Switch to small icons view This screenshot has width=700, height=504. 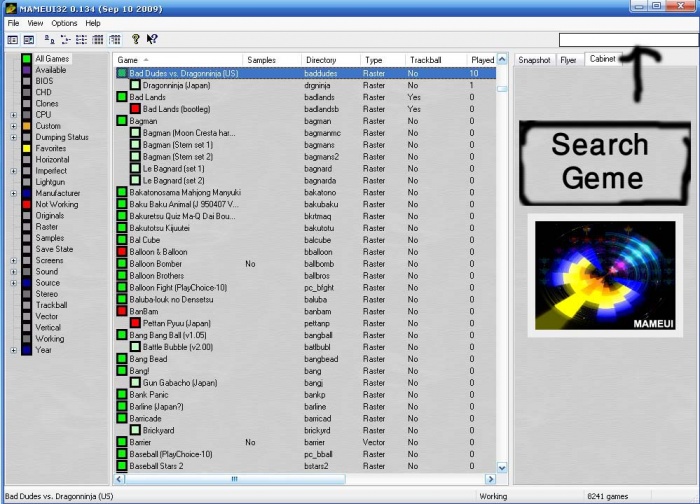pos(66,40)
